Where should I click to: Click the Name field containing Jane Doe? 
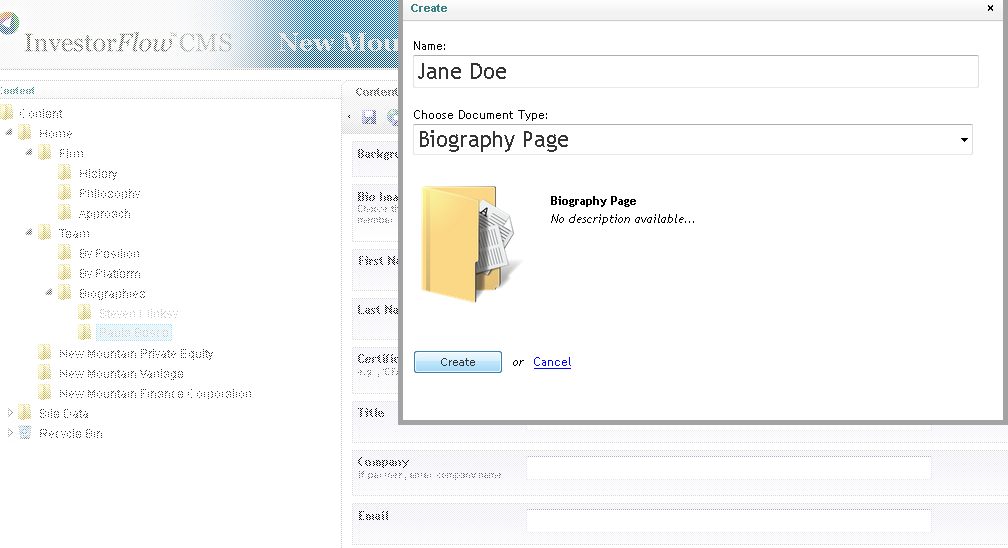[696, 71]
